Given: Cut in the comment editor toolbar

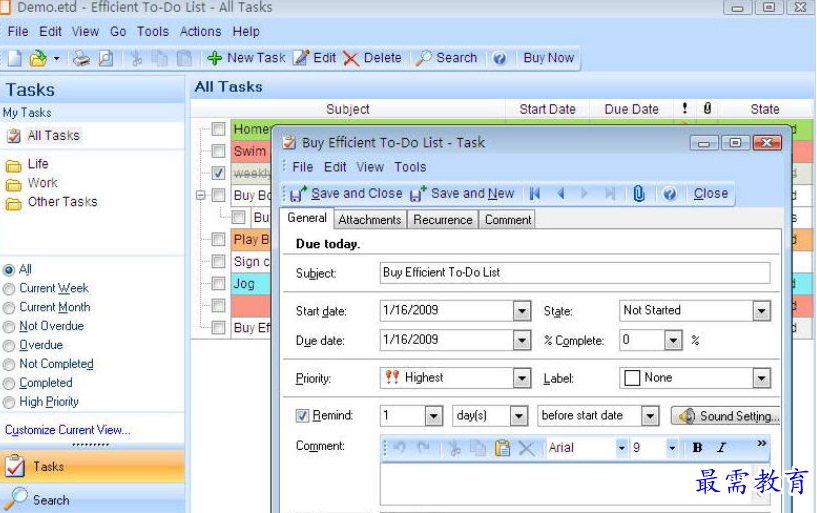Looking at the screenshot, I should (454, 447).
